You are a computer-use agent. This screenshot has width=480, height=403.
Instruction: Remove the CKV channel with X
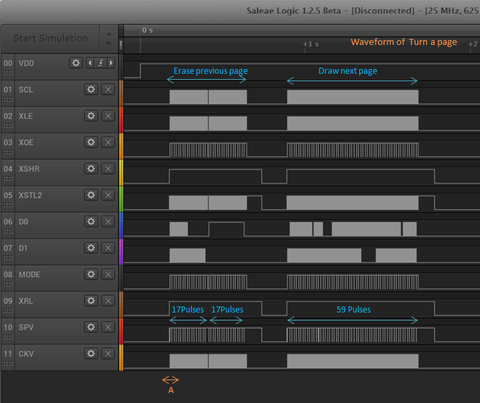coord(108,353)
